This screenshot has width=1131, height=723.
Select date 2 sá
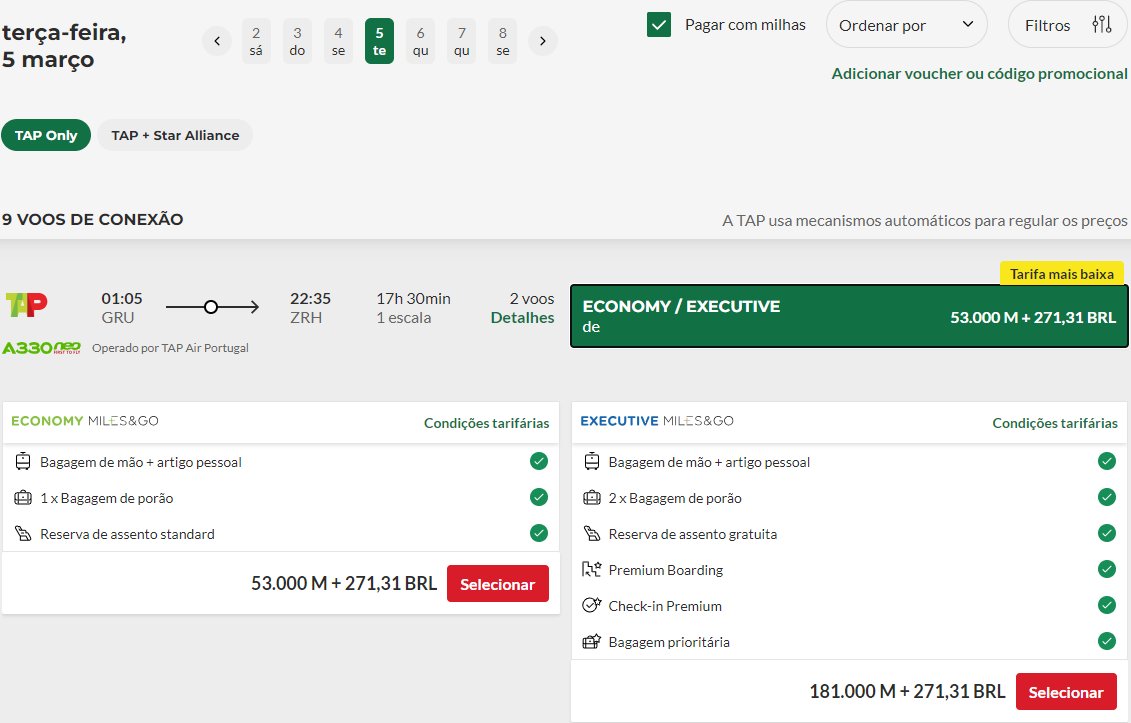click(x=256, y=41)
